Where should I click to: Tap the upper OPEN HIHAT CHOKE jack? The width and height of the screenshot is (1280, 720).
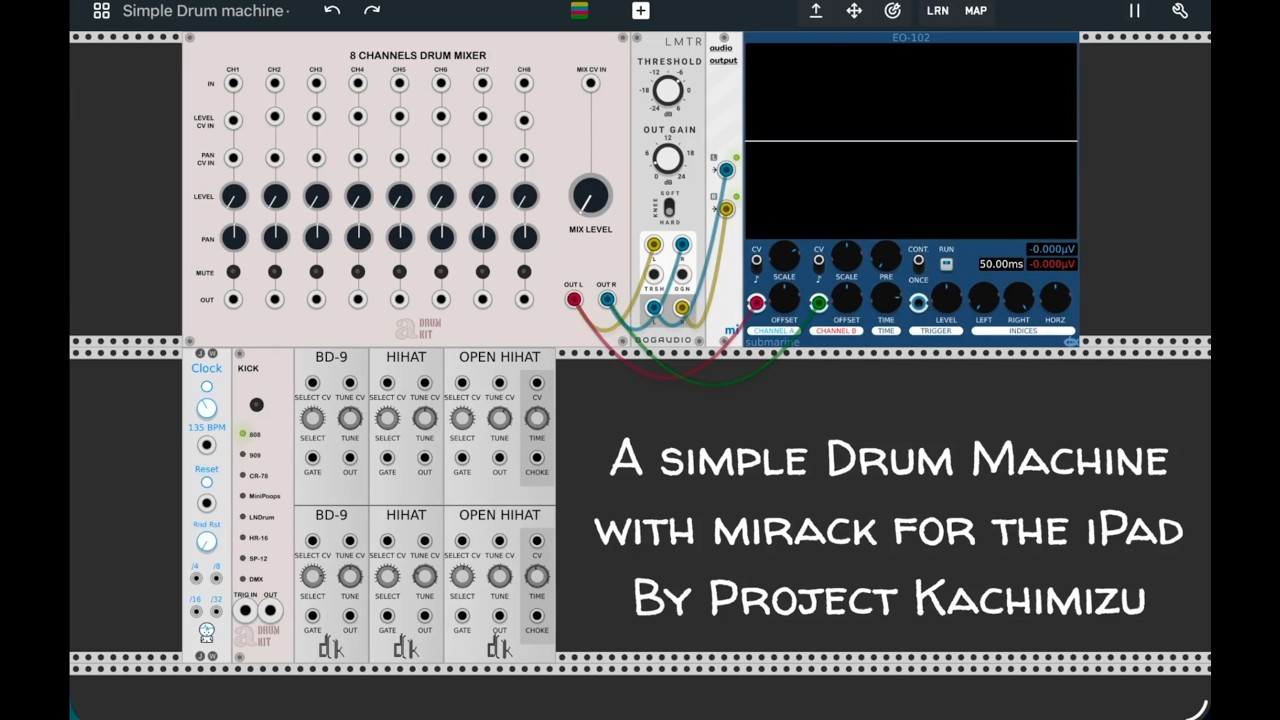click(x=537, y=458)
